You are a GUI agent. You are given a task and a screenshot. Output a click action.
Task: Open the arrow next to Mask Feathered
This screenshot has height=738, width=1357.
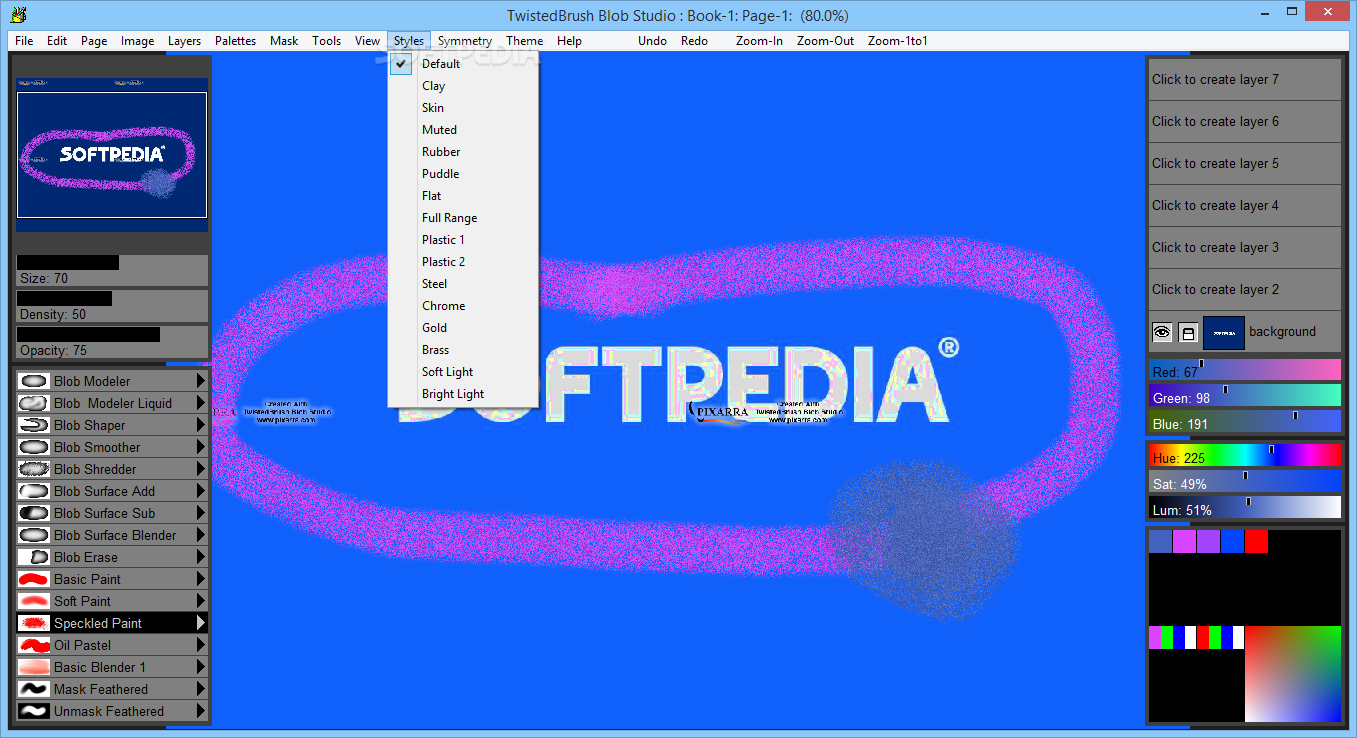[x=200, y=689]
